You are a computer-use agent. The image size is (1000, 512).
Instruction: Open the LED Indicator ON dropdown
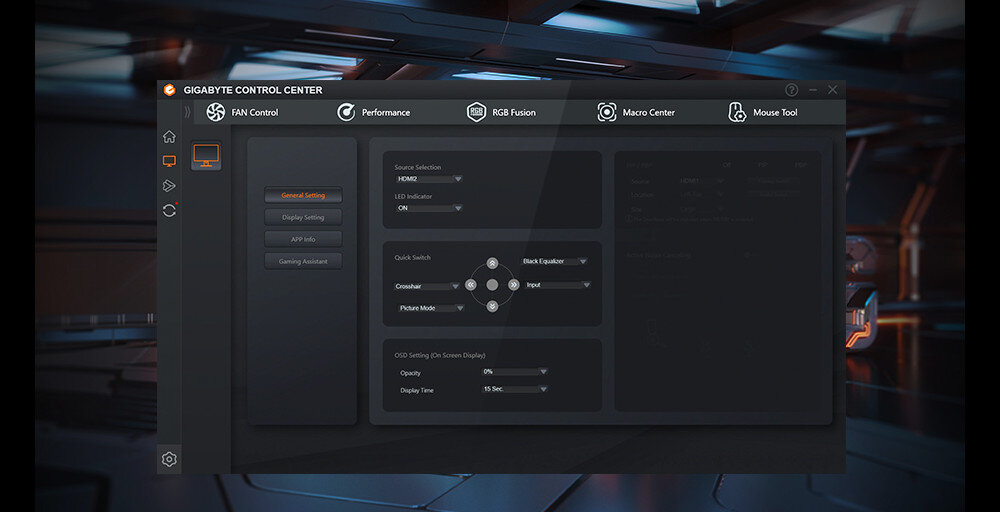pyautogui.click(x=429, y=208)
